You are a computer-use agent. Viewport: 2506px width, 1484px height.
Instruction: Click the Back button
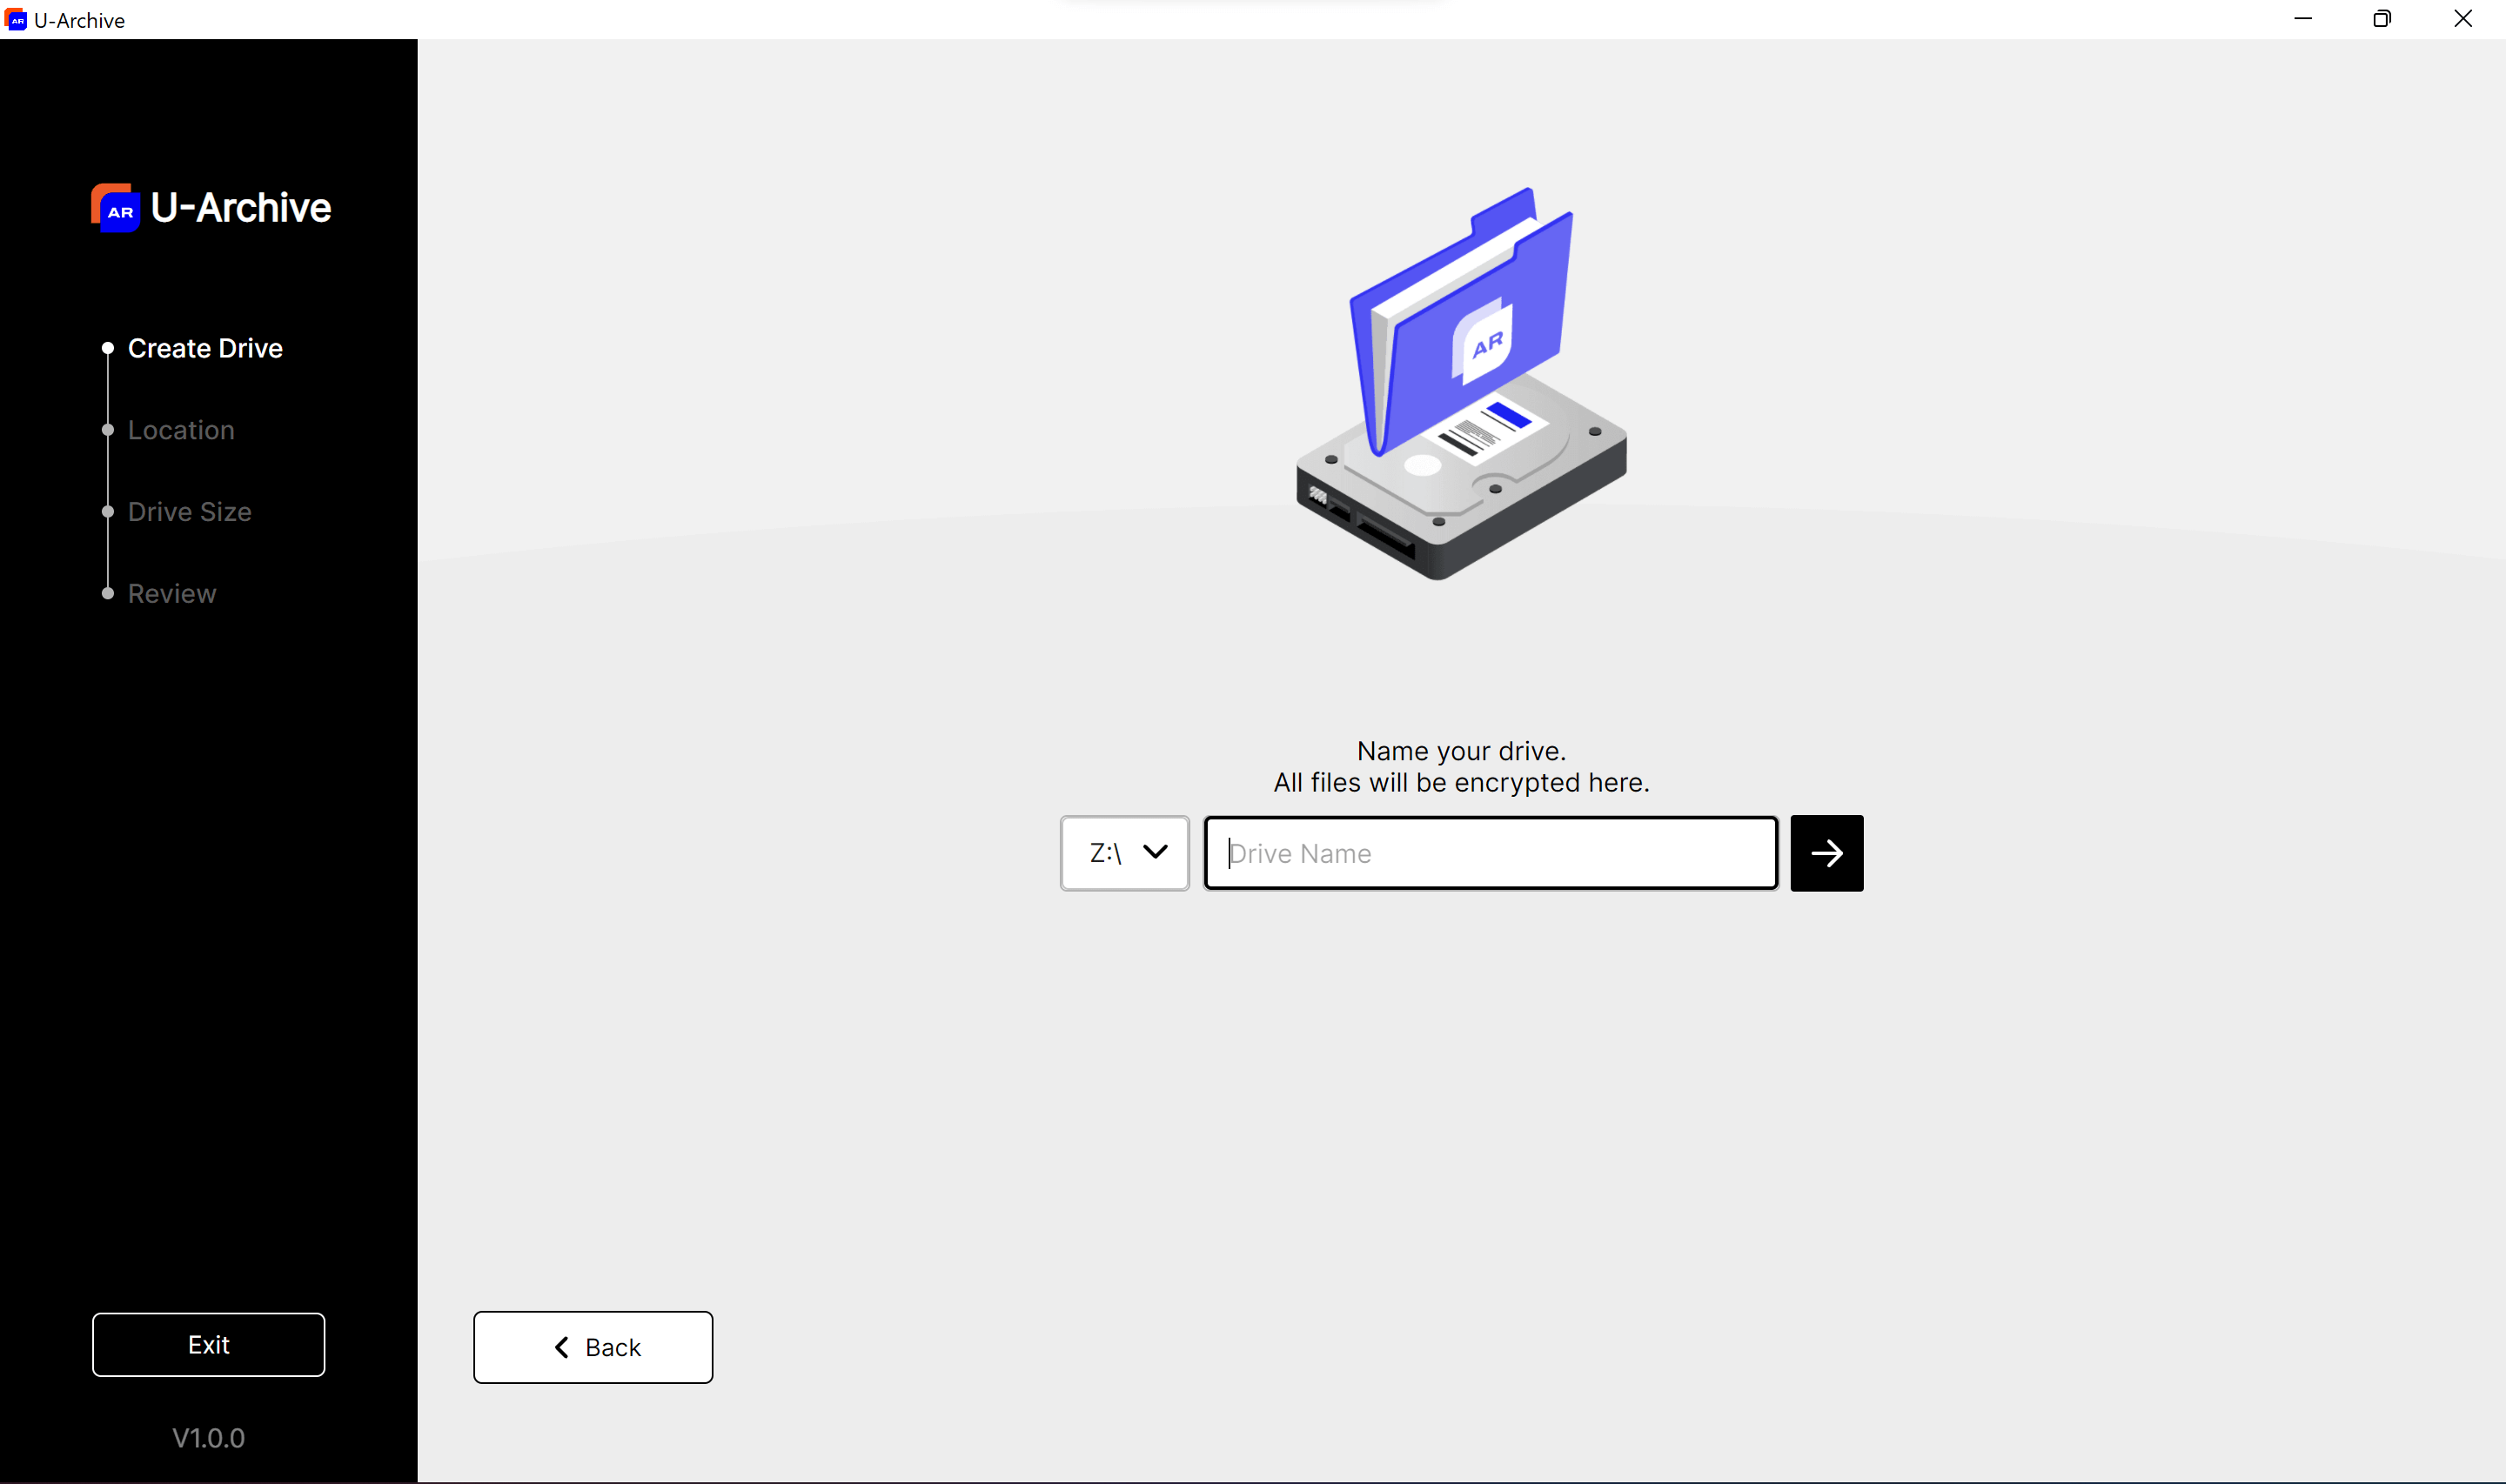pyautogui.click(x=593, y=1347)
